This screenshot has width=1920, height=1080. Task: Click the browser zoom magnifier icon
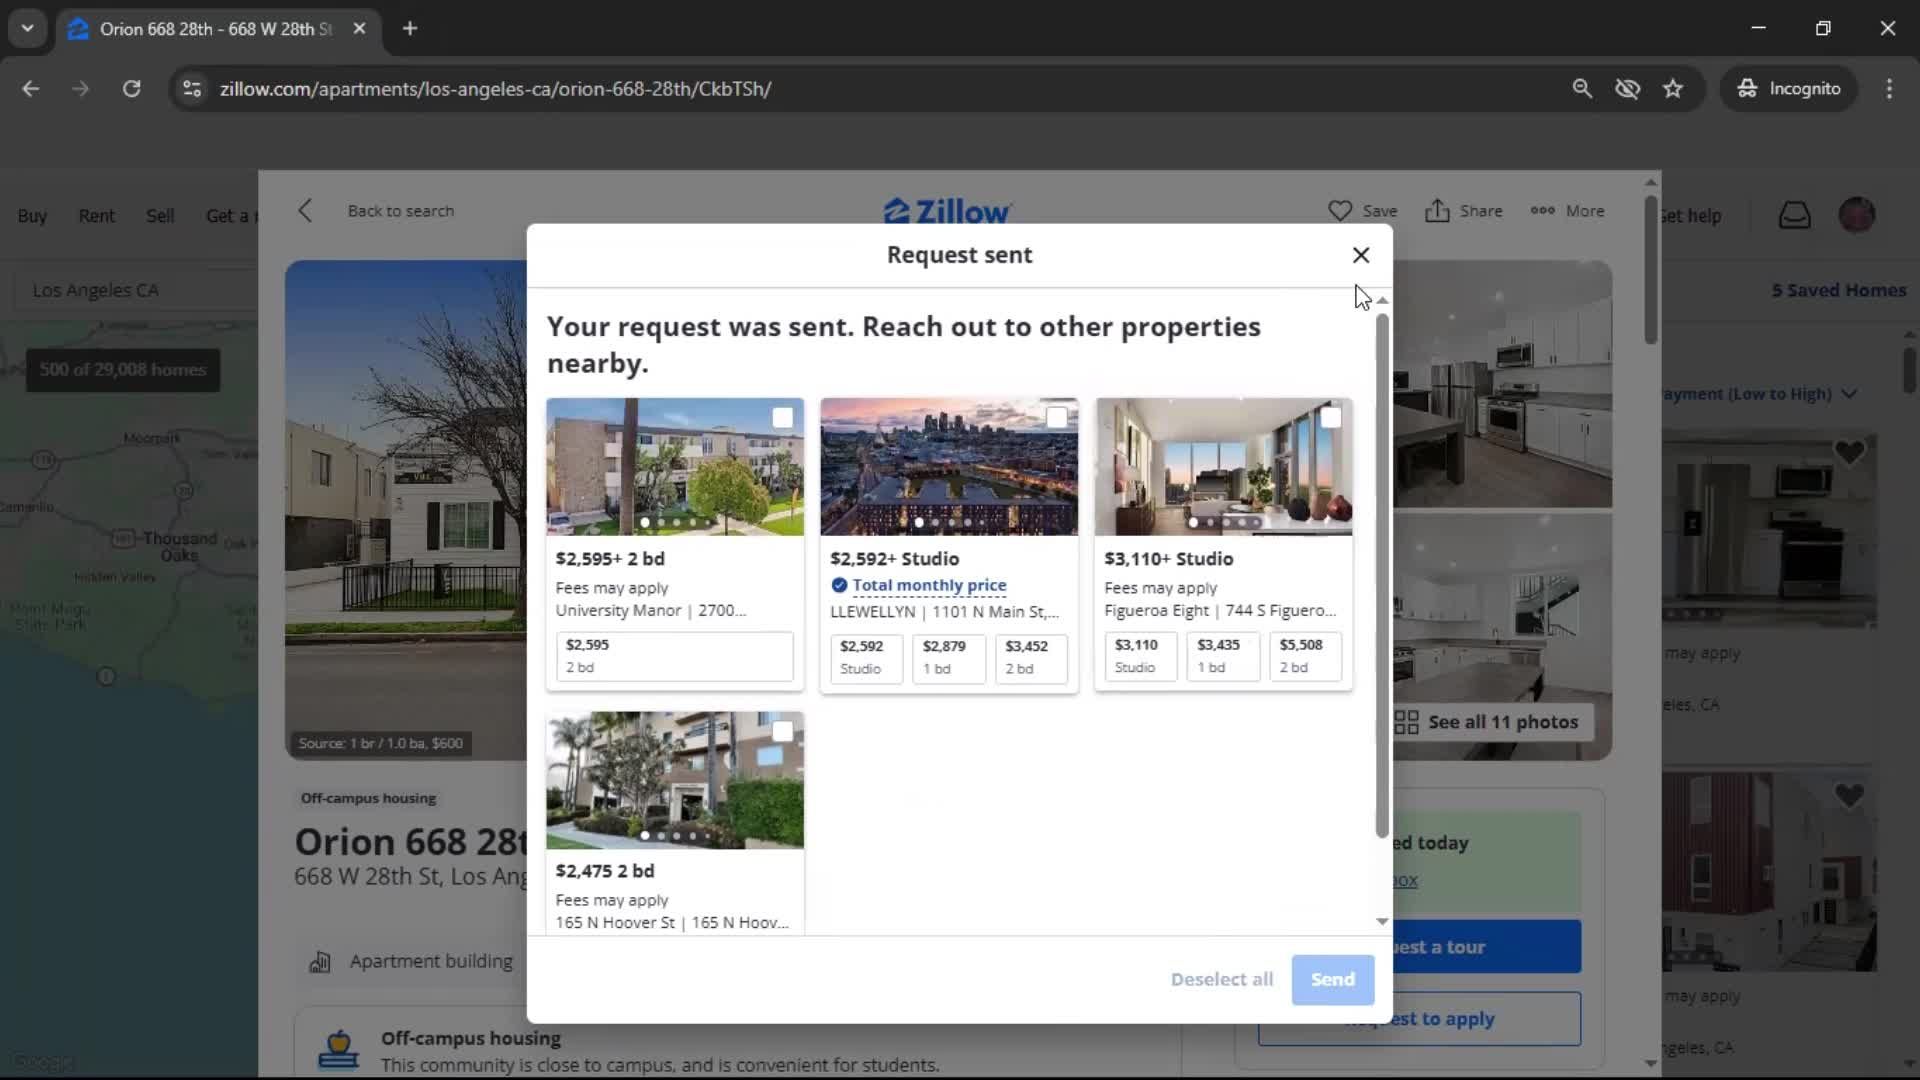pos(1581,89)
